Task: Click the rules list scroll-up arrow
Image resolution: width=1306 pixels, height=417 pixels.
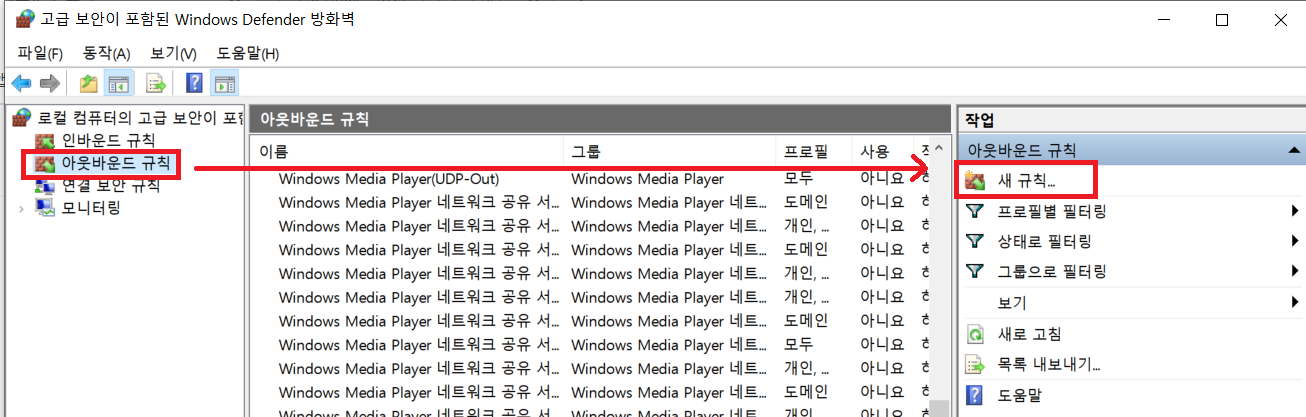Action: (939, 146)
